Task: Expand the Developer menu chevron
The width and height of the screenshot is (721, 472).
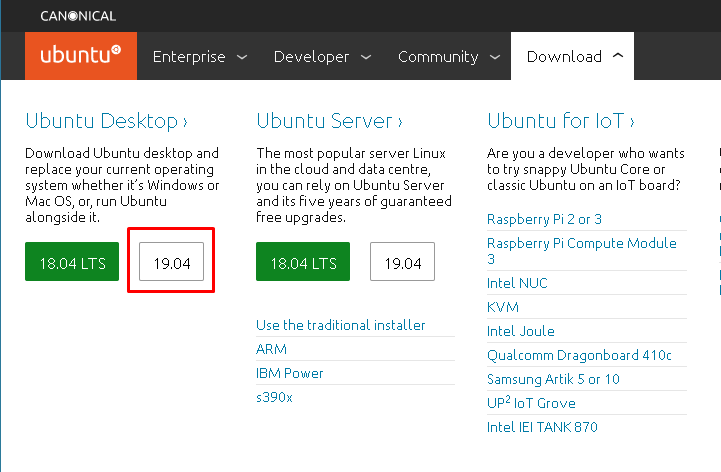Action: coord(366,57)
